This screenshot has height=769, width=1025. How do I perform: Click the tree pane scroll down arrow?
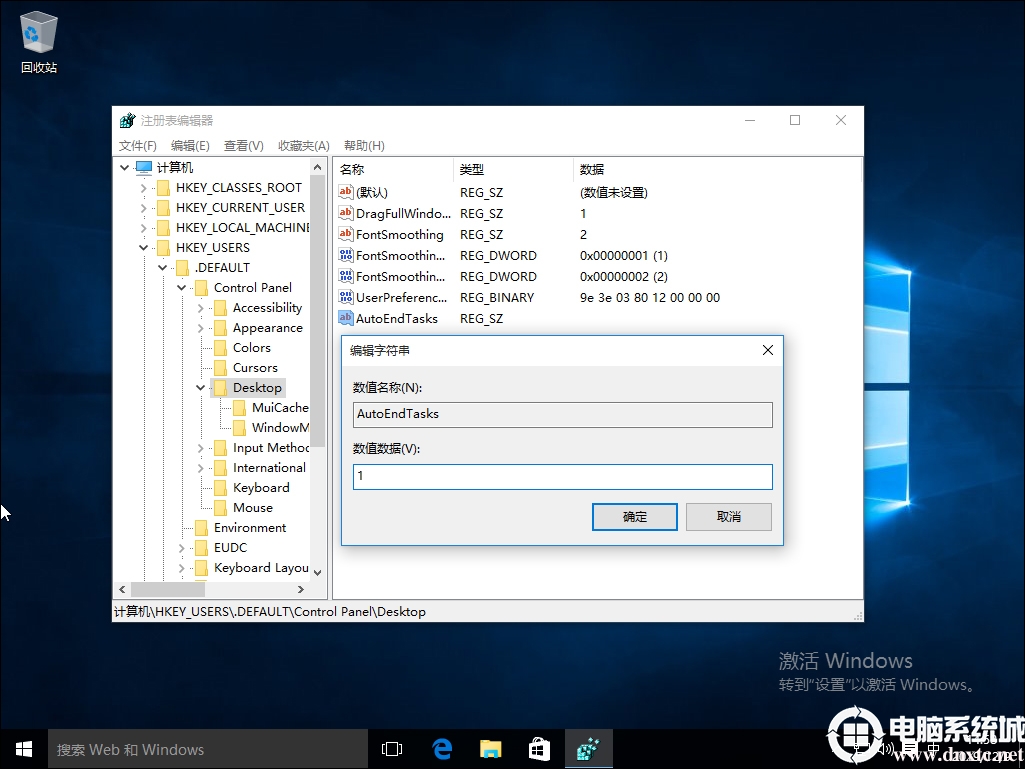(318, 573)
